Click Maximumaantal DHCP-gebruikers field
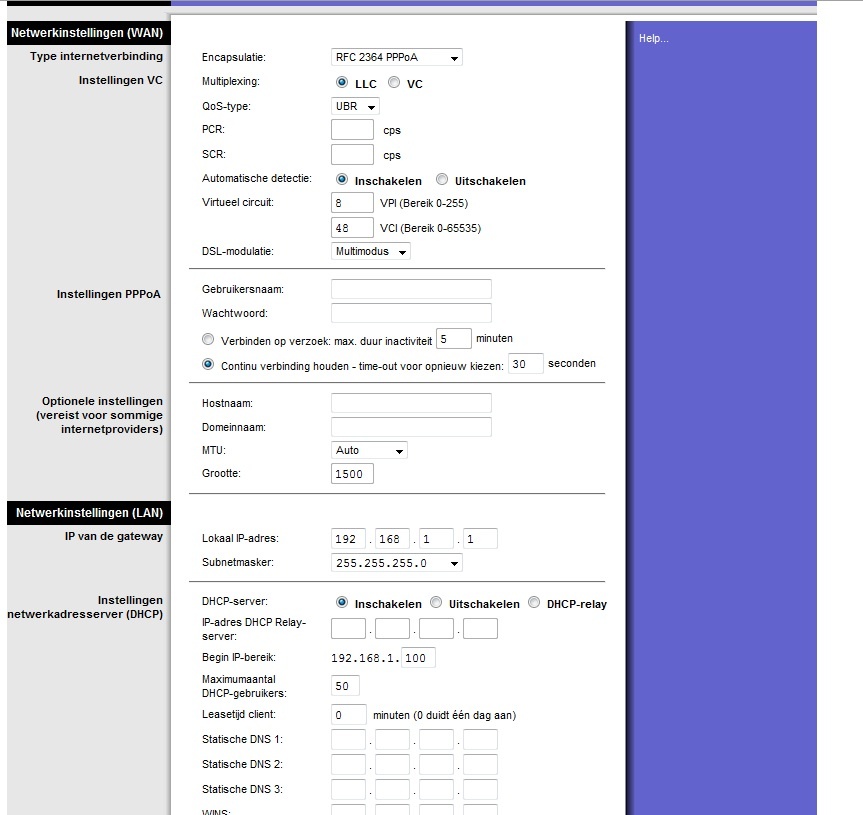863x815 pixels. click(x=345, y=686)
